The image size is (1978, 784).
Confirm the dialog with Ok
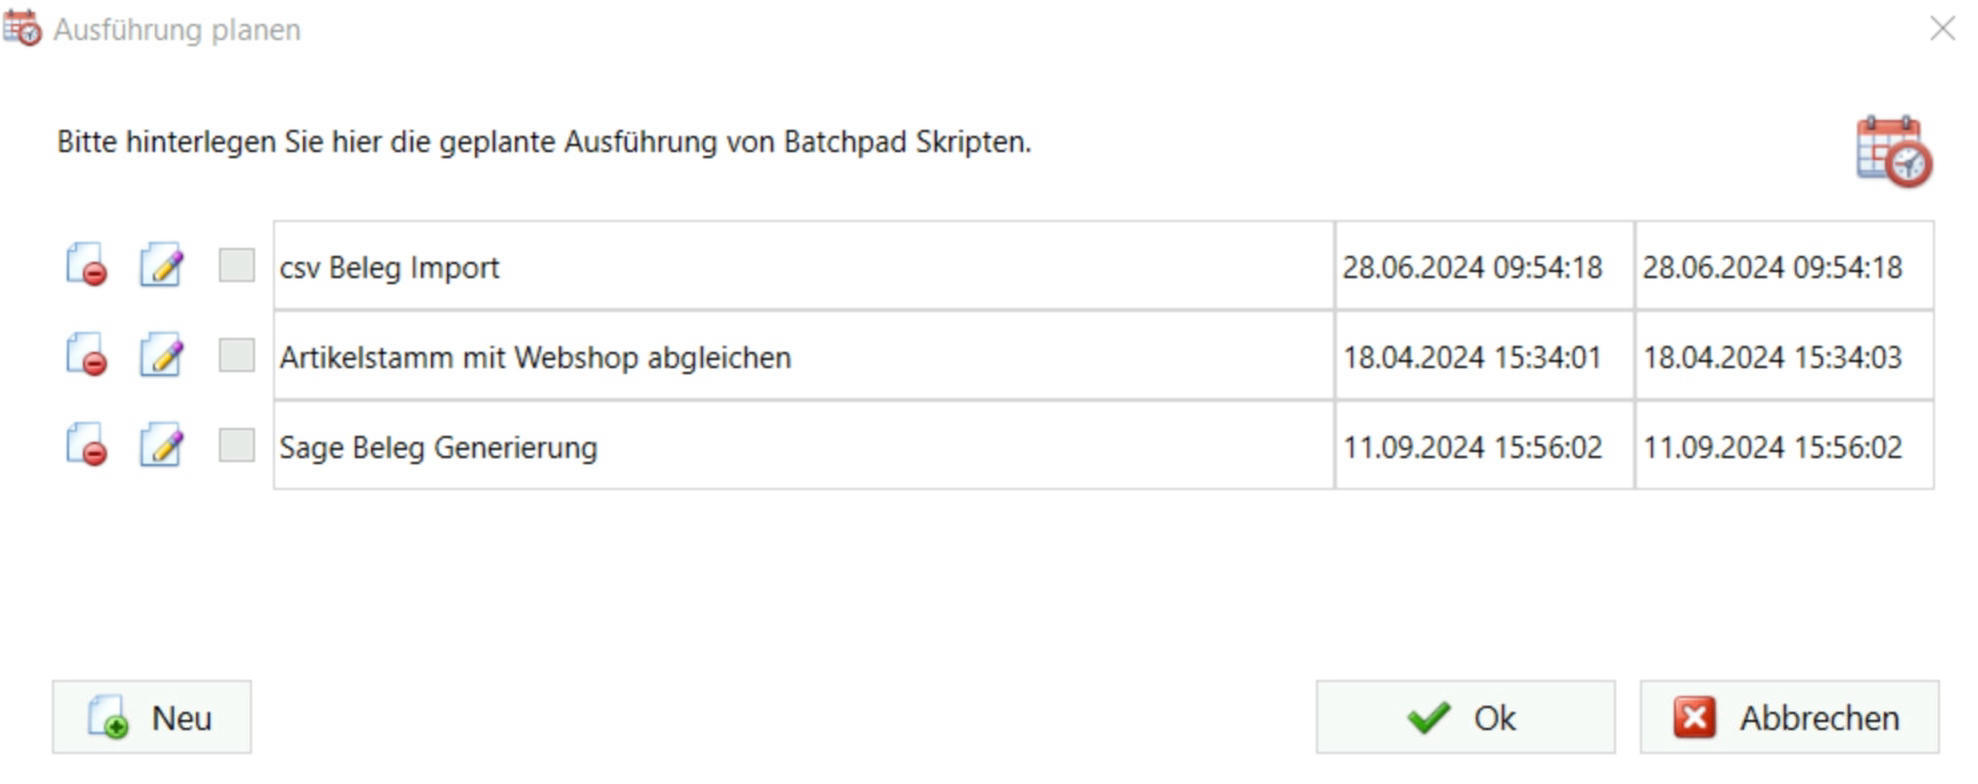pos(1465,718)
